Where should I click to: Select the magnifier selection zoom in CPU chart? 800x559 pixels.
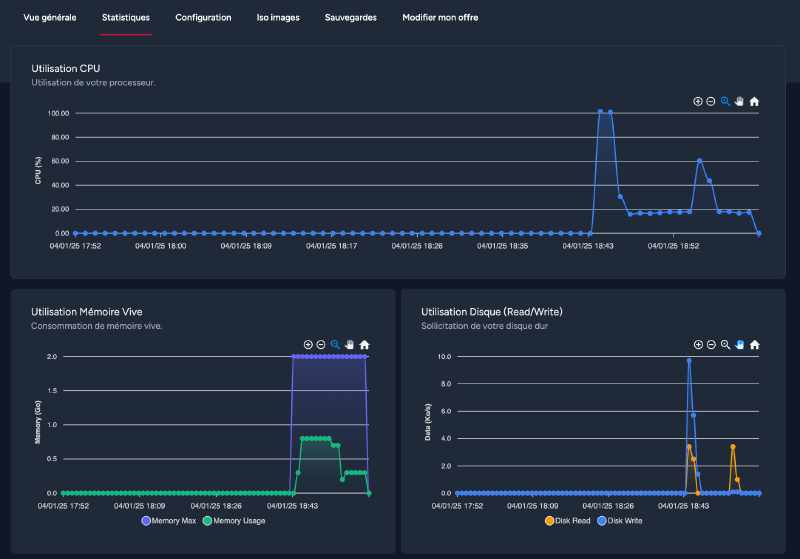726,101
